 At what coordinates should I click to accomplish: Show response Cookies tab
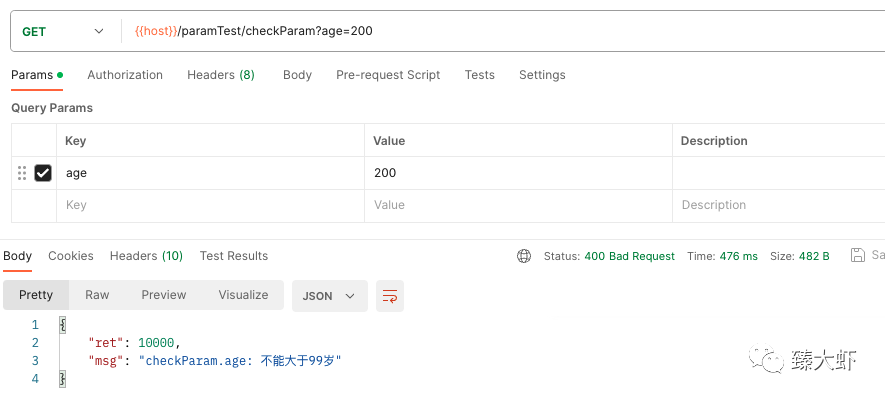tap(71, 256)
